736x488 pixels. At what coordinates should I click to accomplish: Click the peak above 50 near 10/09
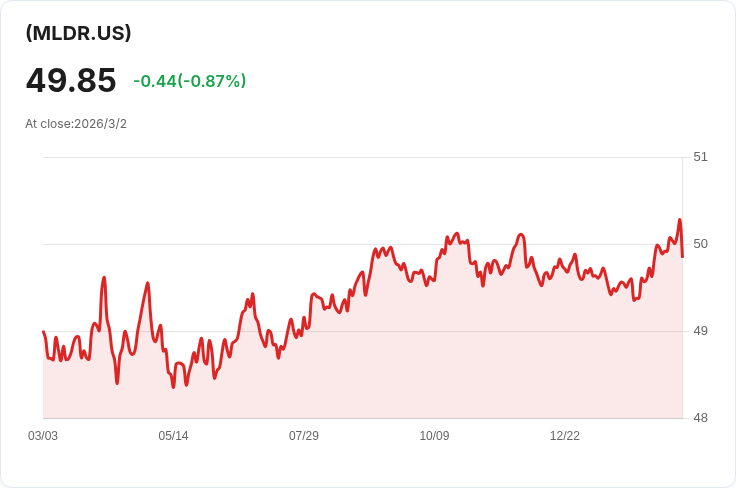(457, 233)
